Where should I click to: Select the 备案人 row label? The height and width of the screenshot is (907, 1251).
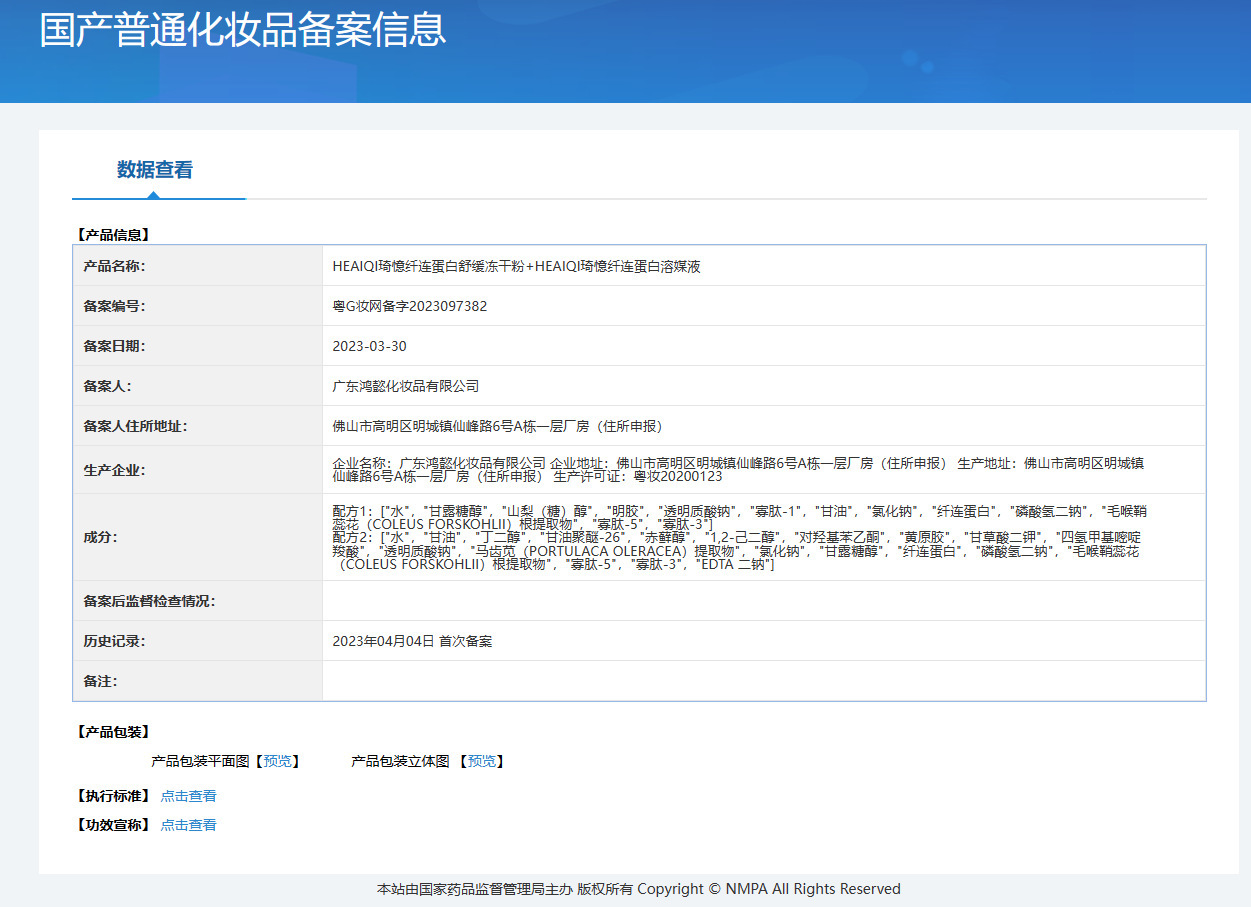click(x=107, y=386)
